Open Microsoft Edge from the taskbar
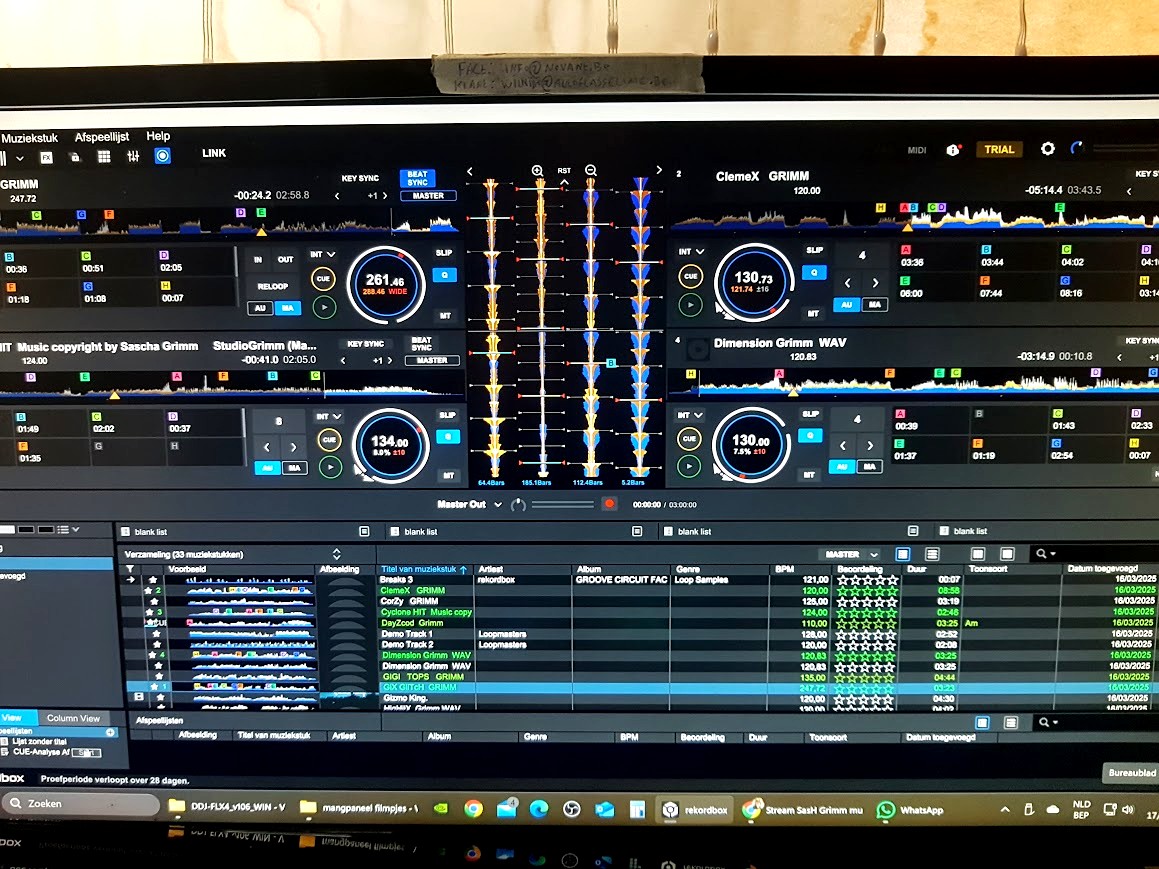 539,809
